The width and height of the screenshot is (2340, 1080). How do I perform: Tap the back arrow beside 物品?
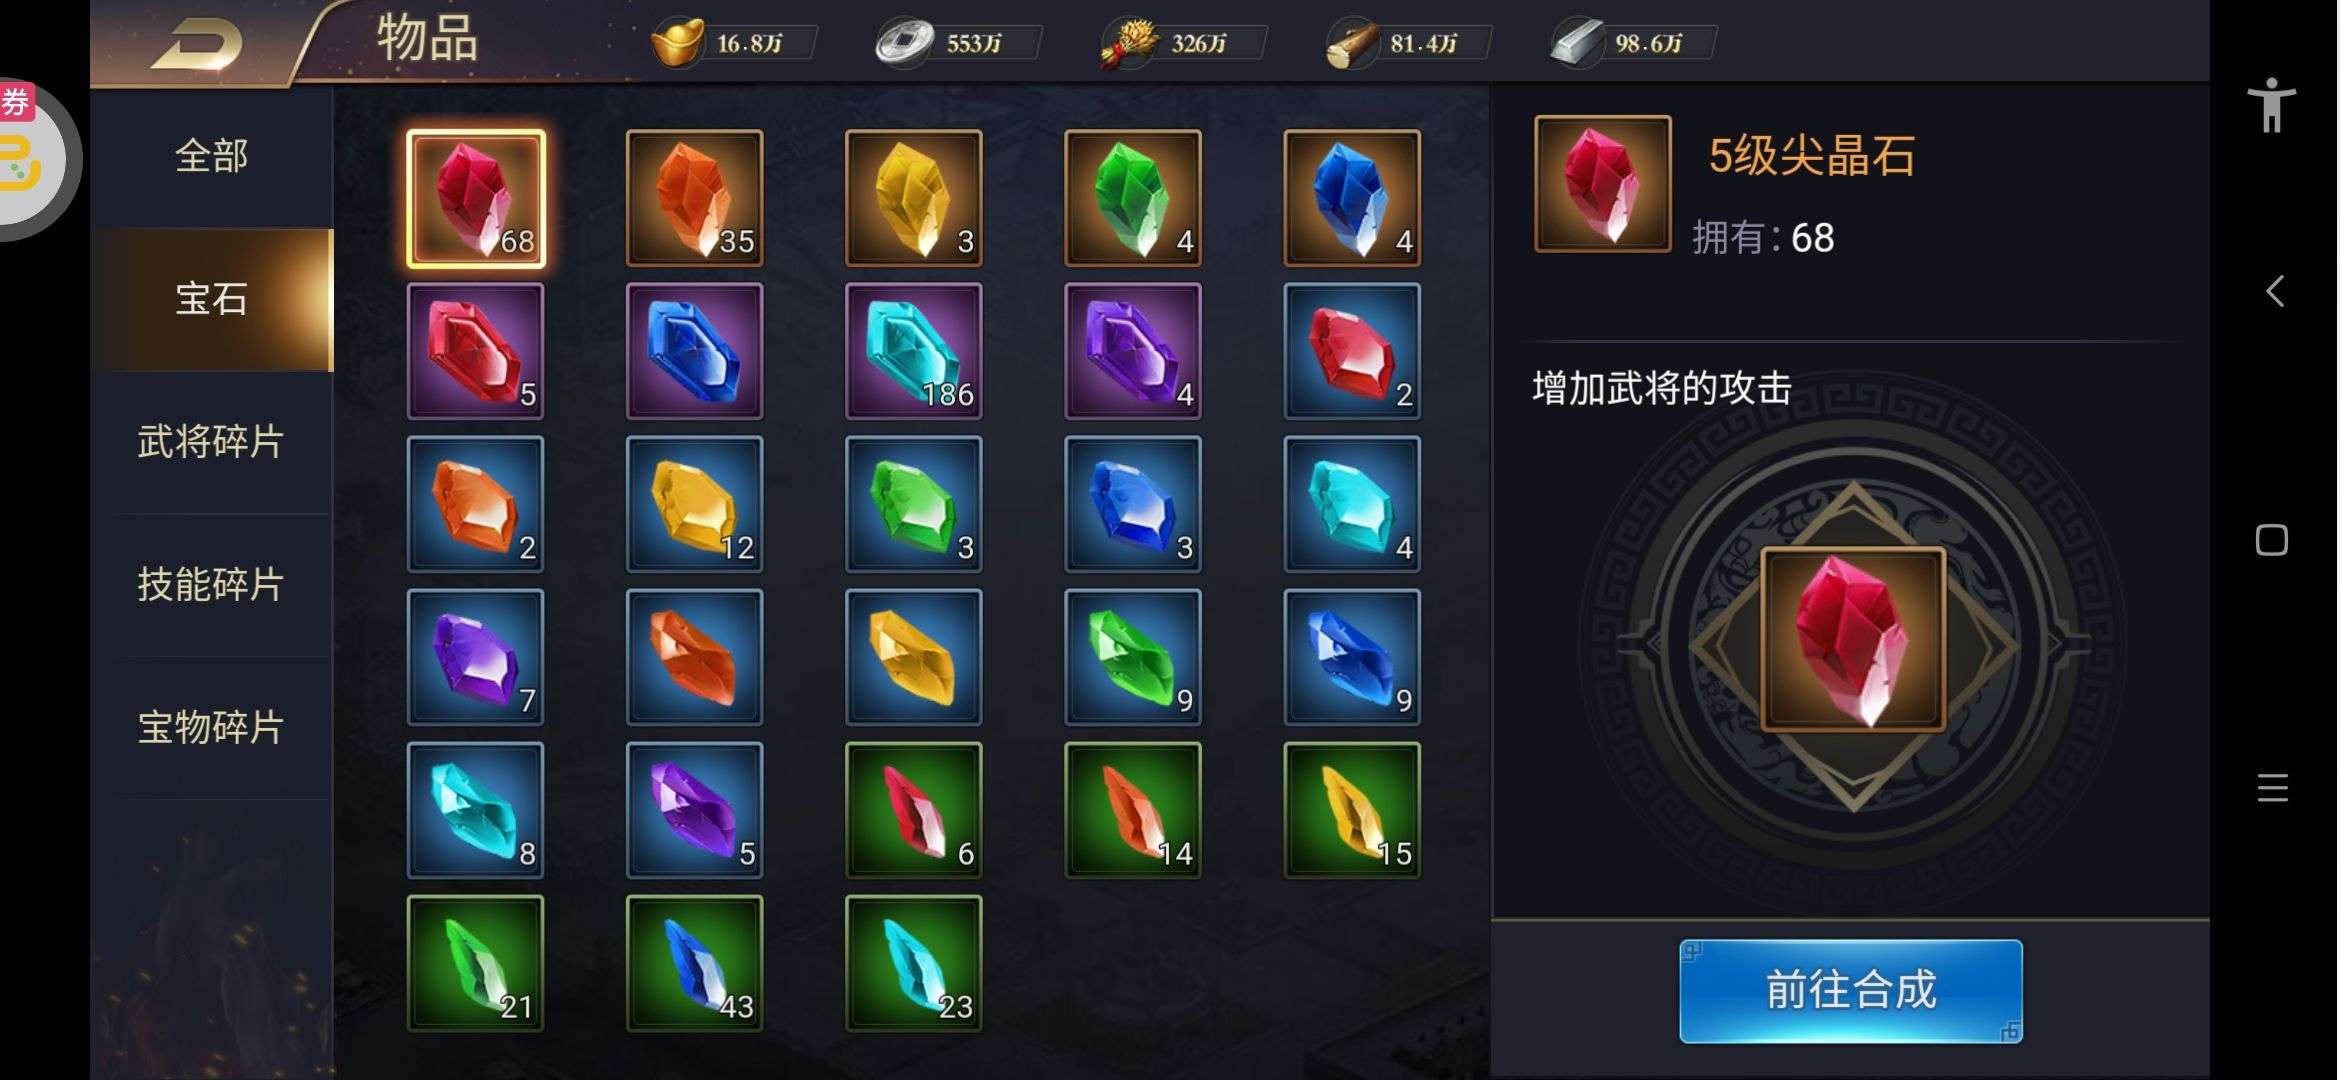(197, 45)
